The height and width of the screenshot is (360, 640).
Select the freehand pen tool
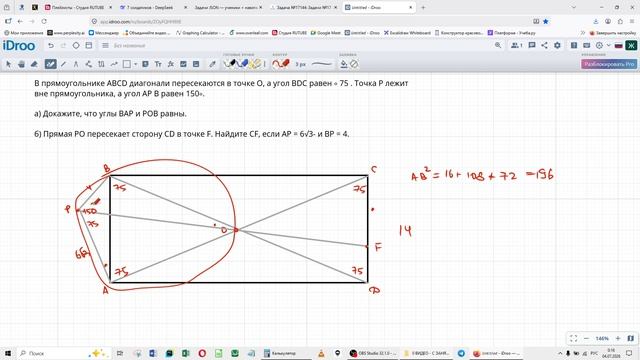[x=50, y=64]
